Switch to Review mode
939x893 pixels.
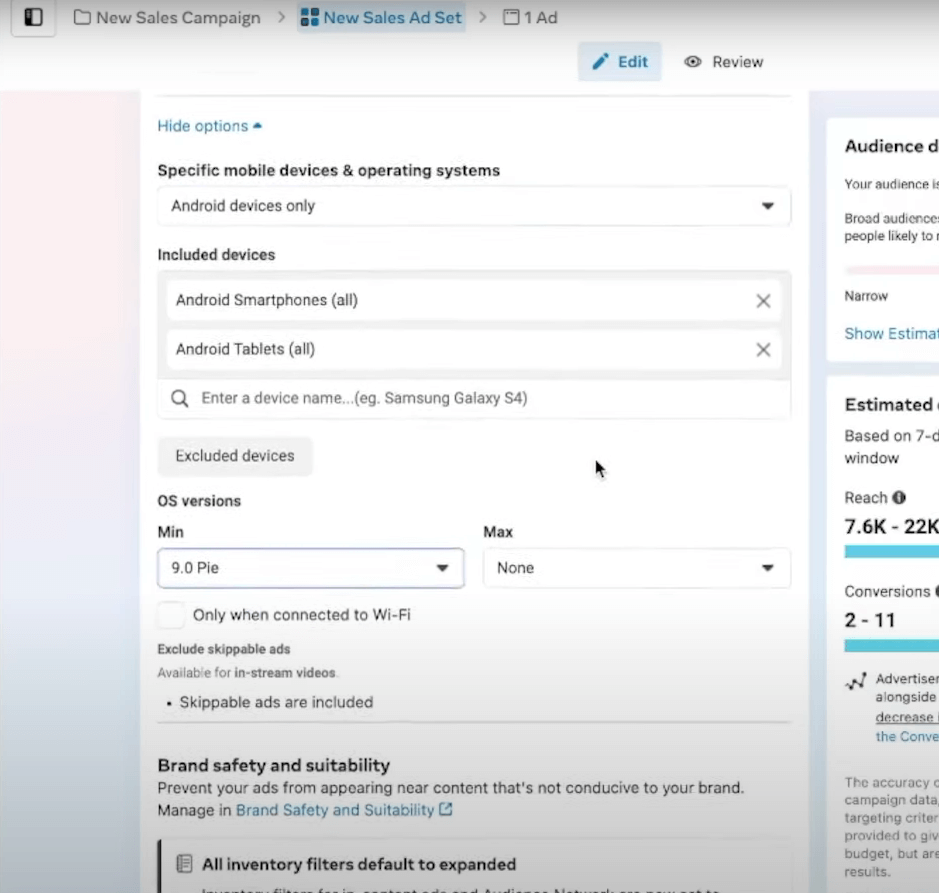click(x=723, y=62)
